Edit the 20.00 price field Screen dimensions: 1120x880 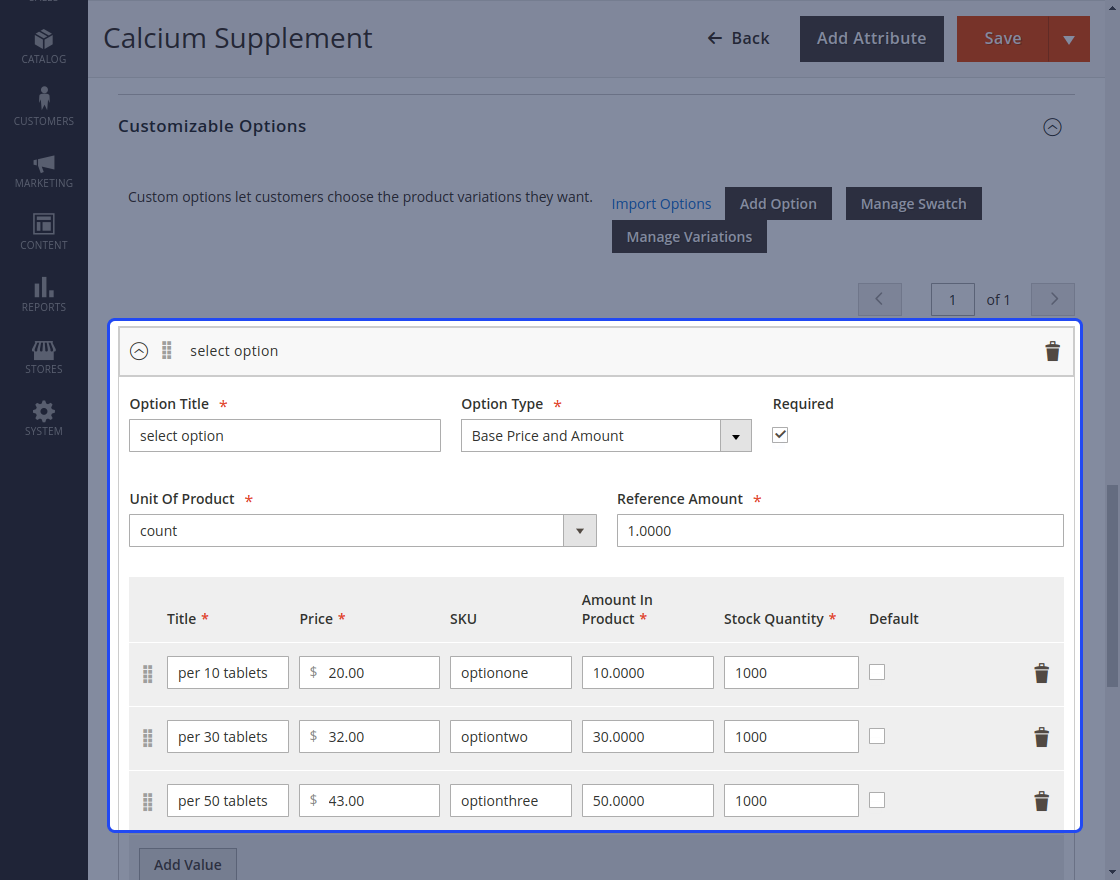(369, 673)
